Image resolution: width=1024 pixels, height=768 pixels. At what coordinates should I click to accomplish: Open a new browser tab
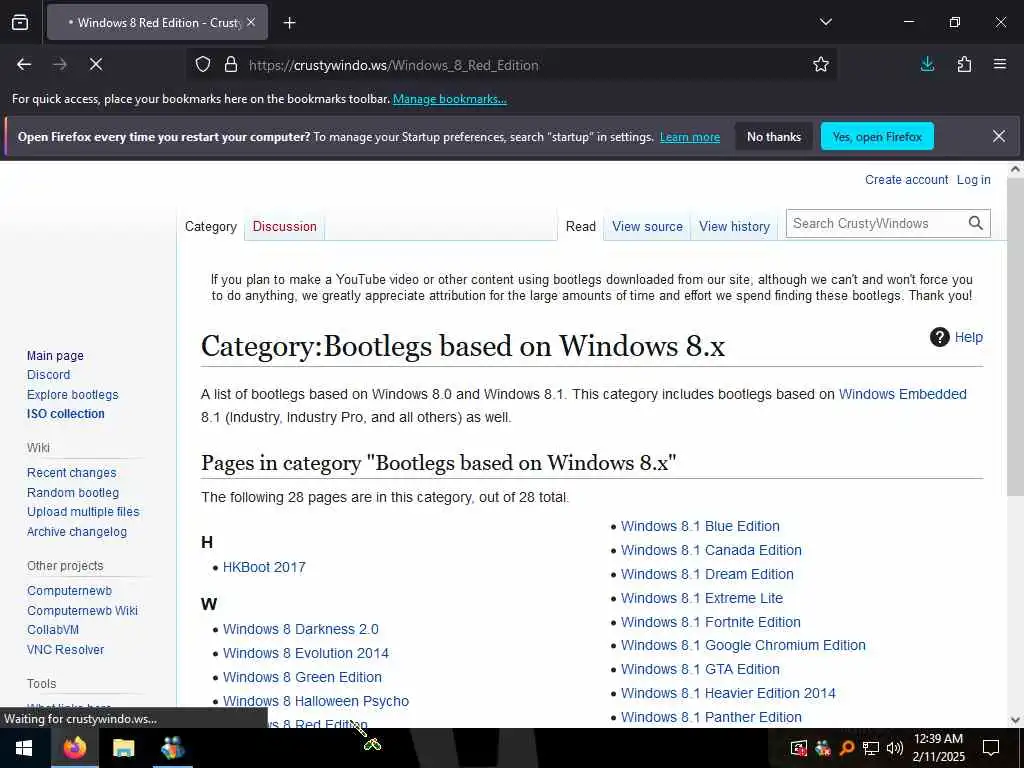pos(289,23)
